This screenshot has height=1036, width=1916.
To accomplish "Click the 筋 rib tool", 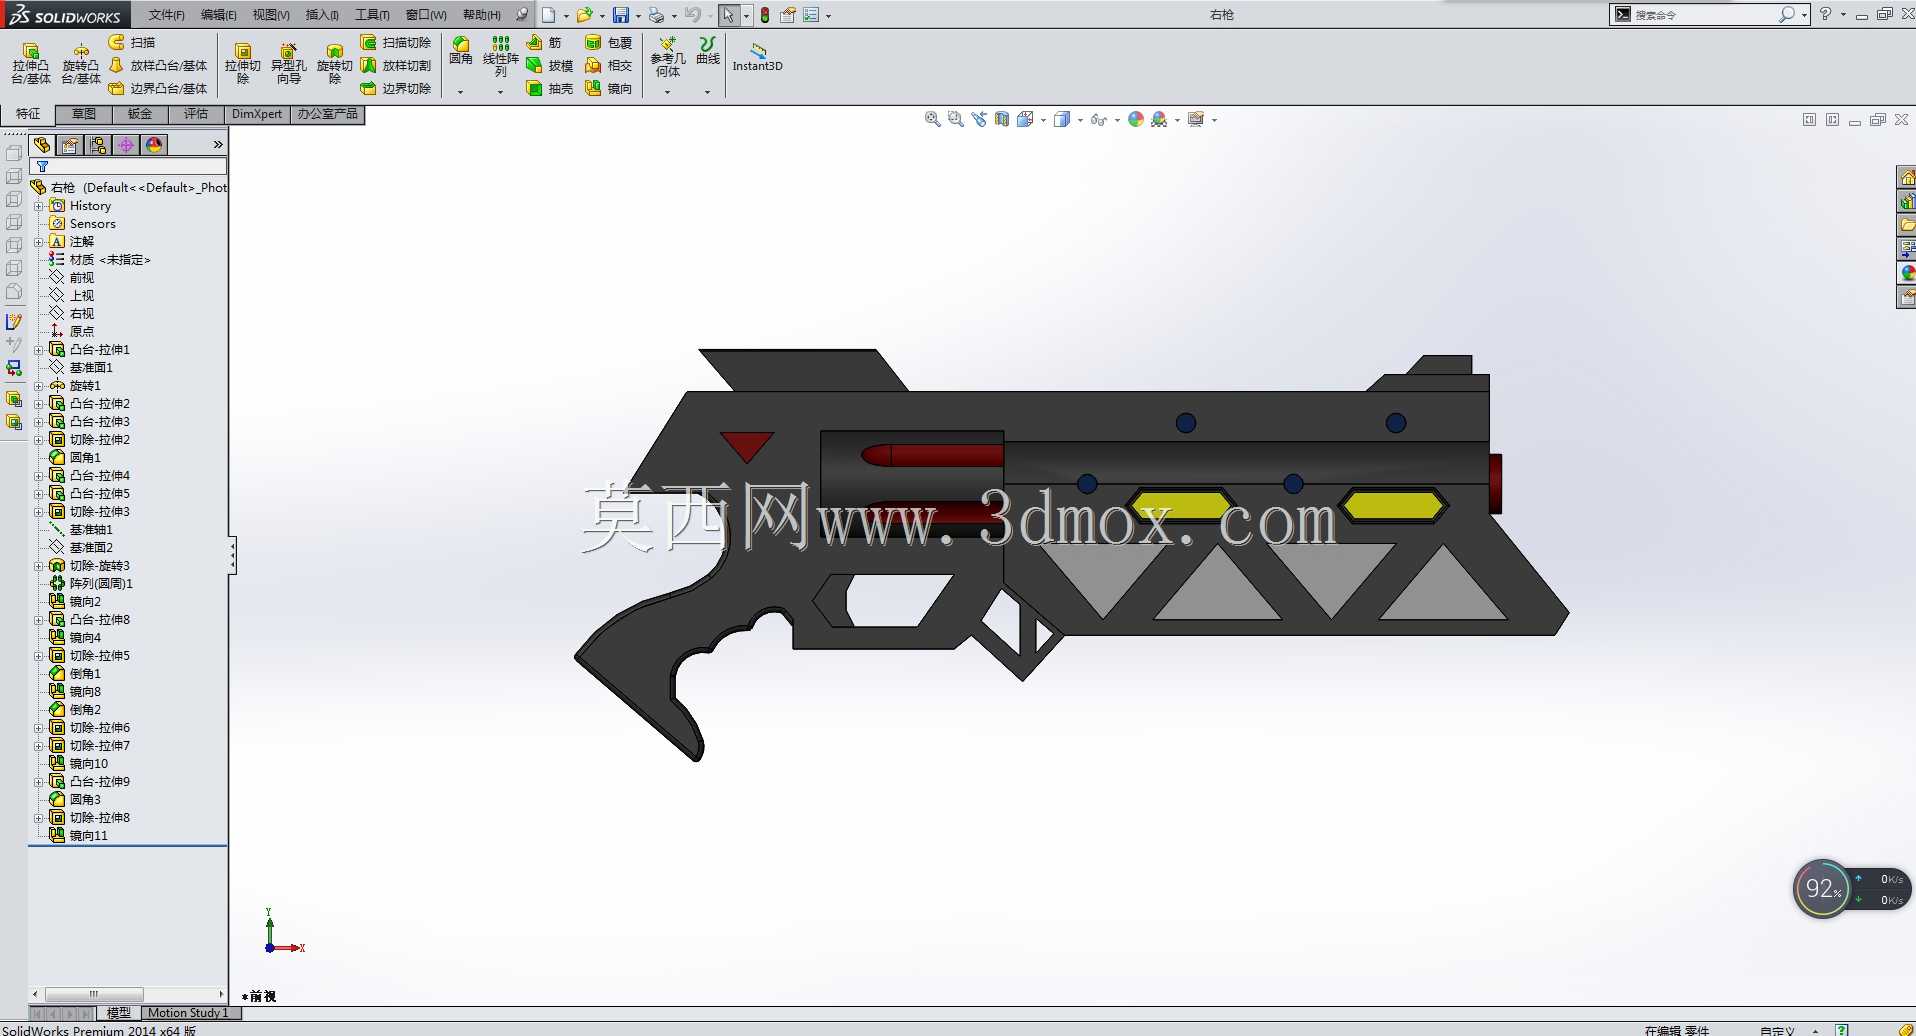I will pos(544,42).
